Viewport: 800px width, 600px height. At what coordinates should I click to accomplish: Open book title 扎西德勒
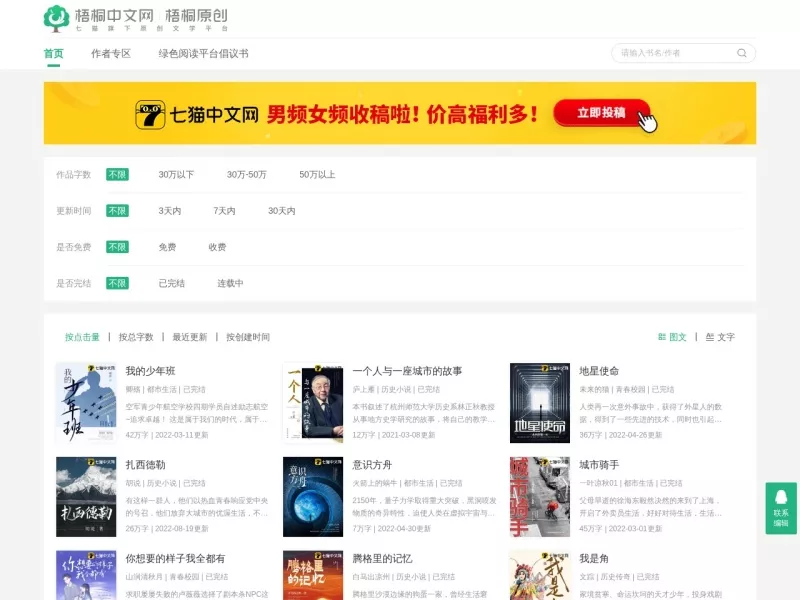click(x=145, y=465)
